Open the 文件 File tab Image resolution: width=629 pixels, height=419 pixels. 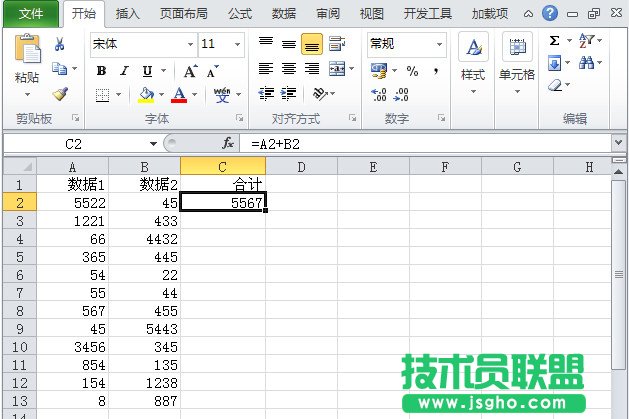point(31,14)
